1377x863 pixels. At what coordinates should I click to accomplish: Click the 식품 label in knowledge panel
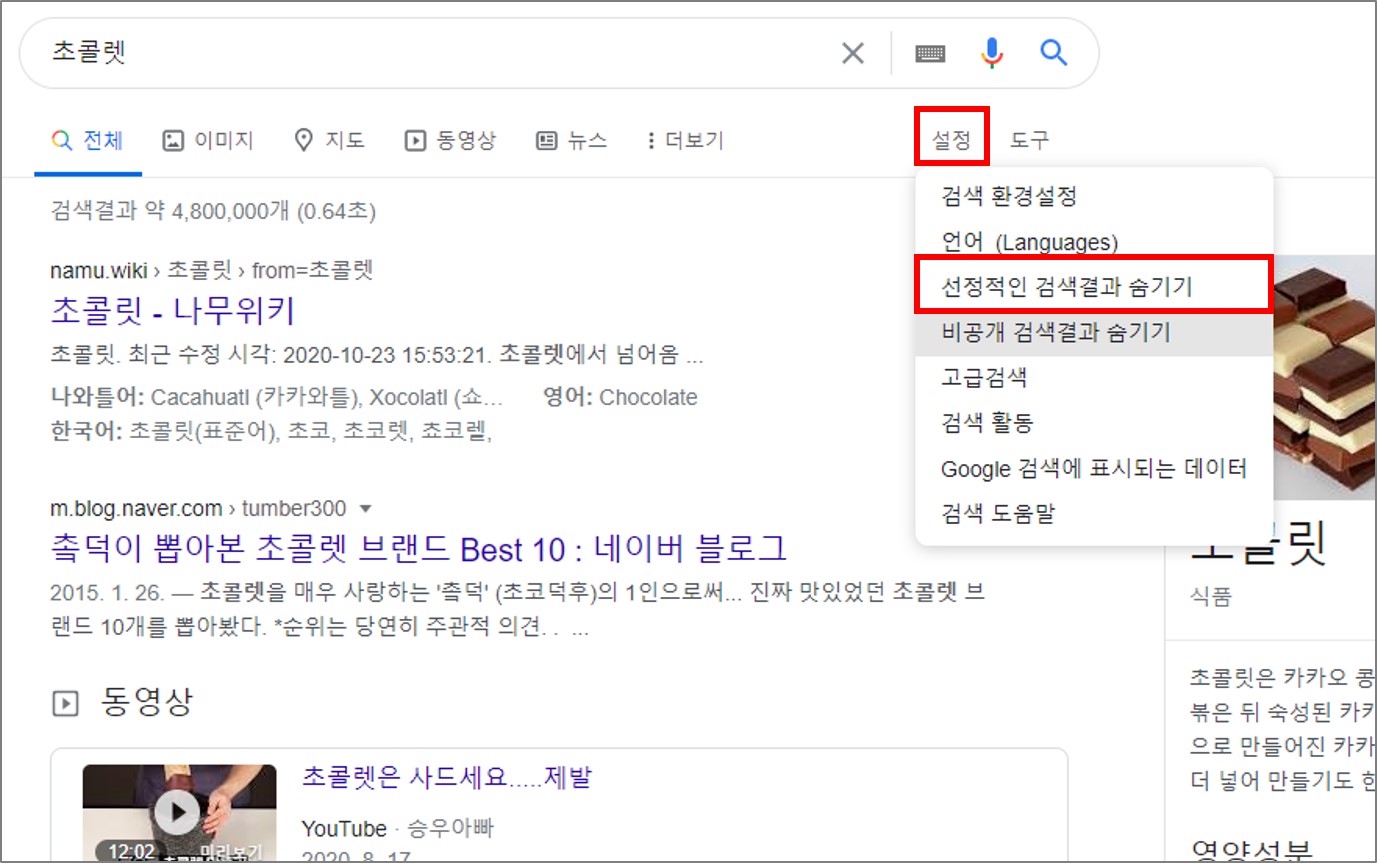coord(1211,598)
